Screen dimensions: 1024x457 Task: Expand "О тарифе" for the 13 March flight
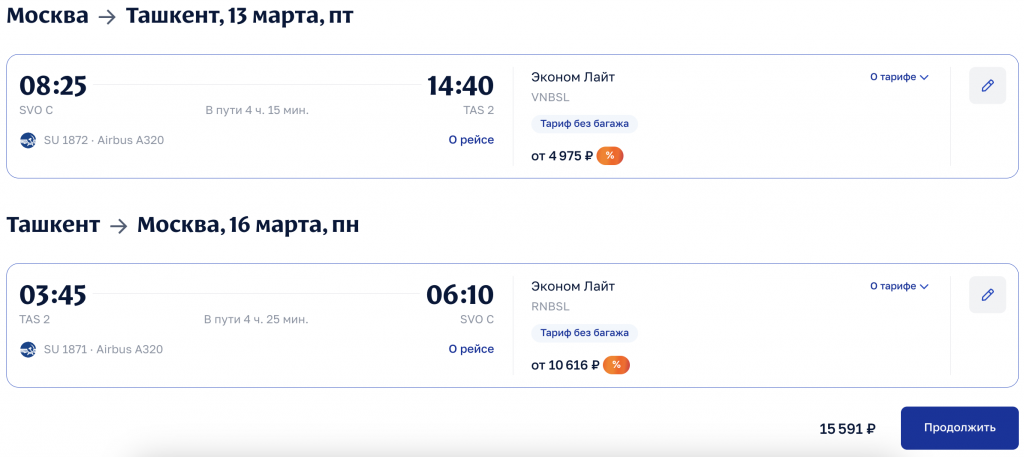[899, 77]
